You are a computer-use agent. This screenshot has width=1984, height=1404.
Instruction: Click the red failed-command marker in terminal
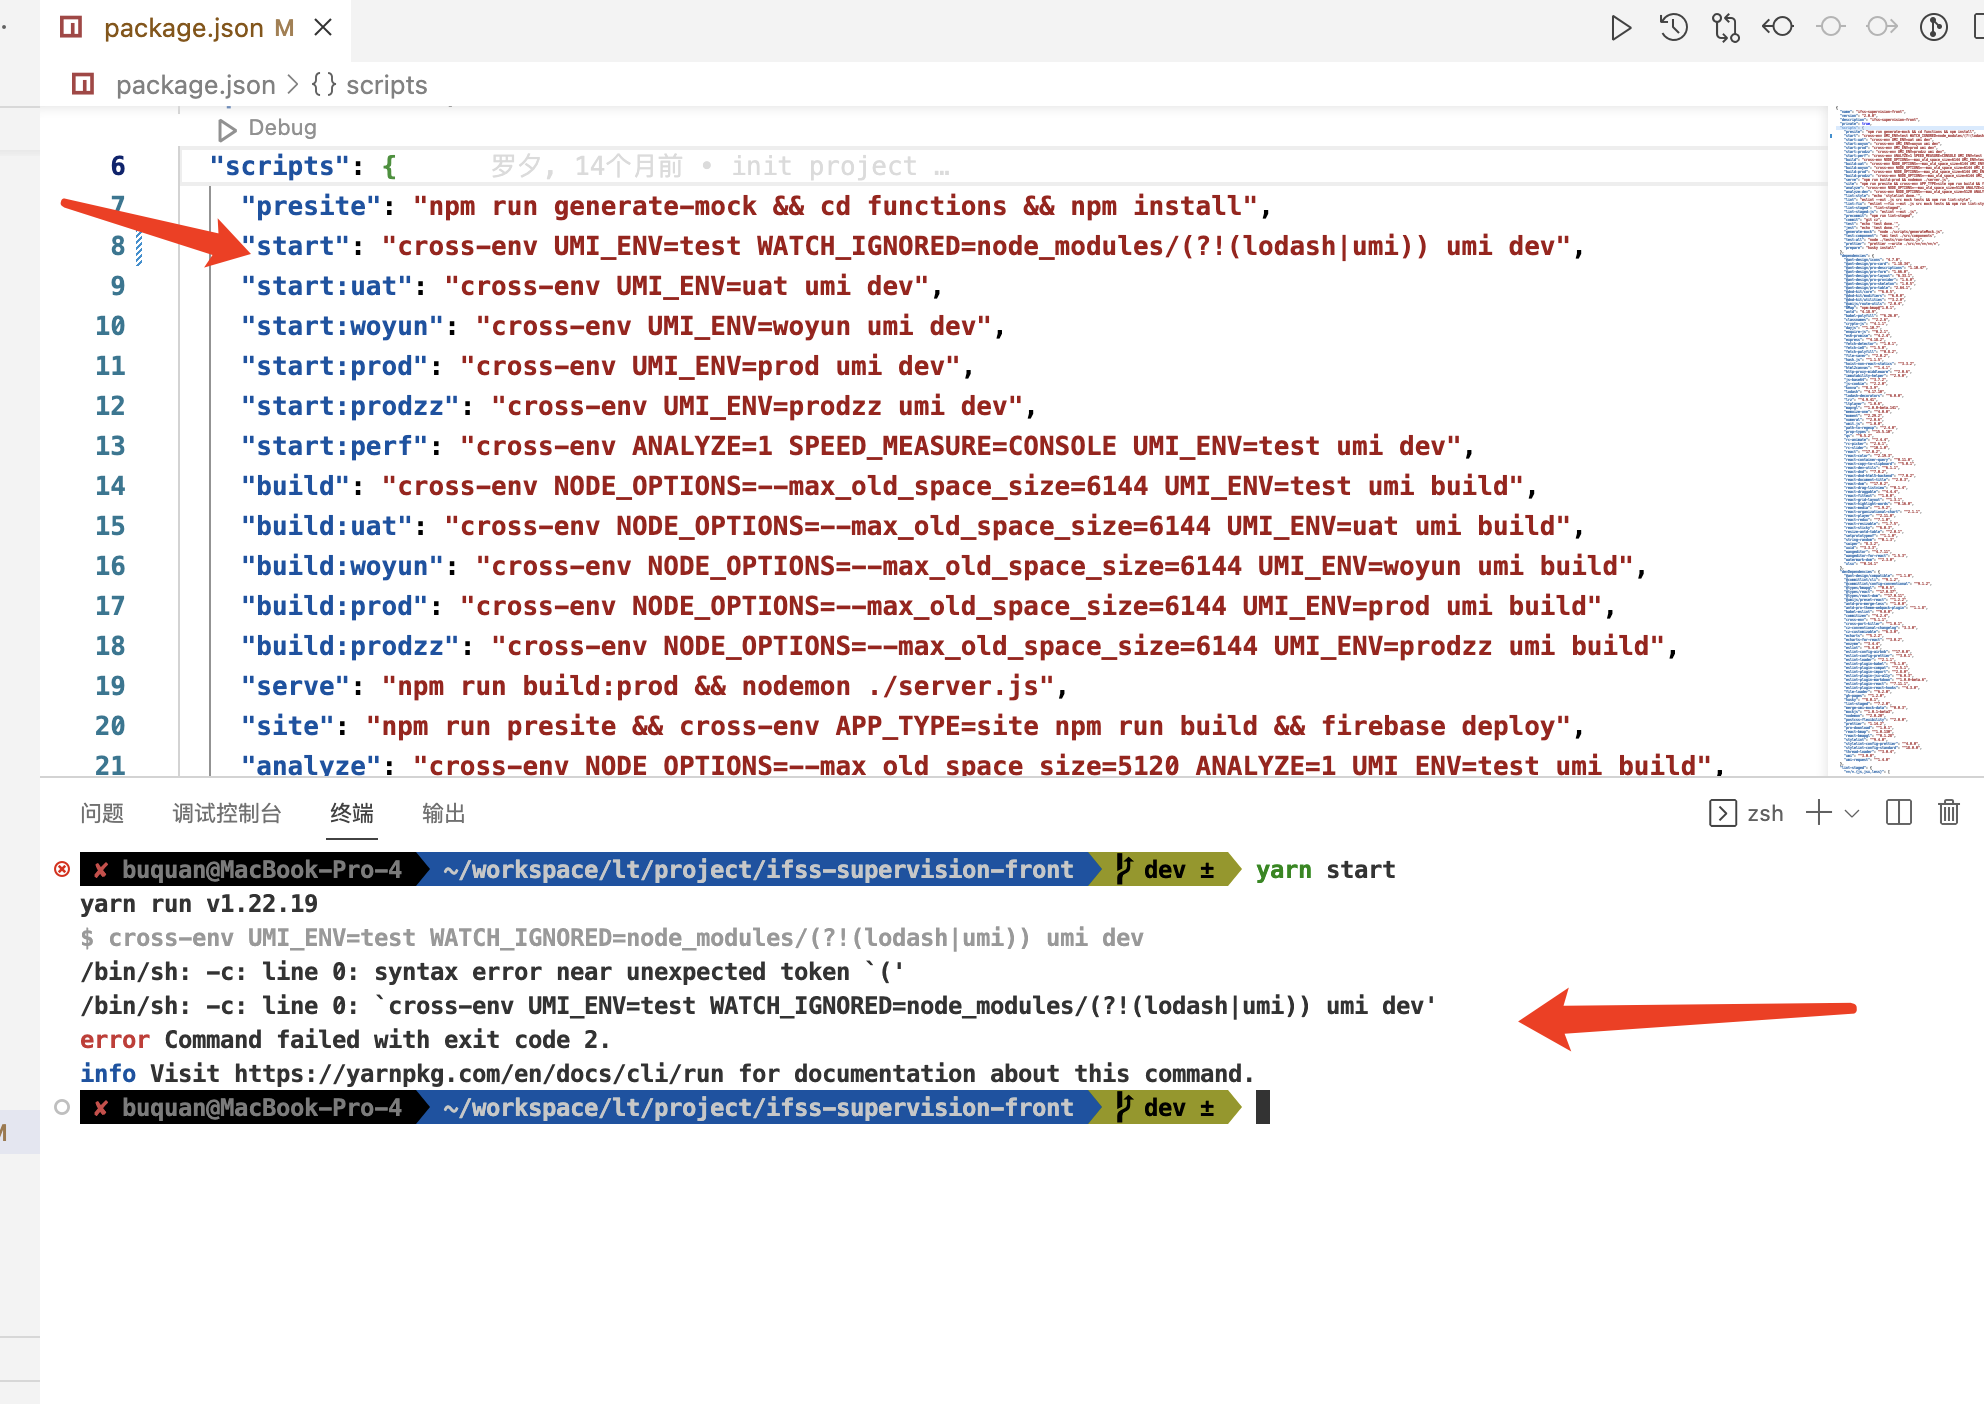click(x=62, y=869)
